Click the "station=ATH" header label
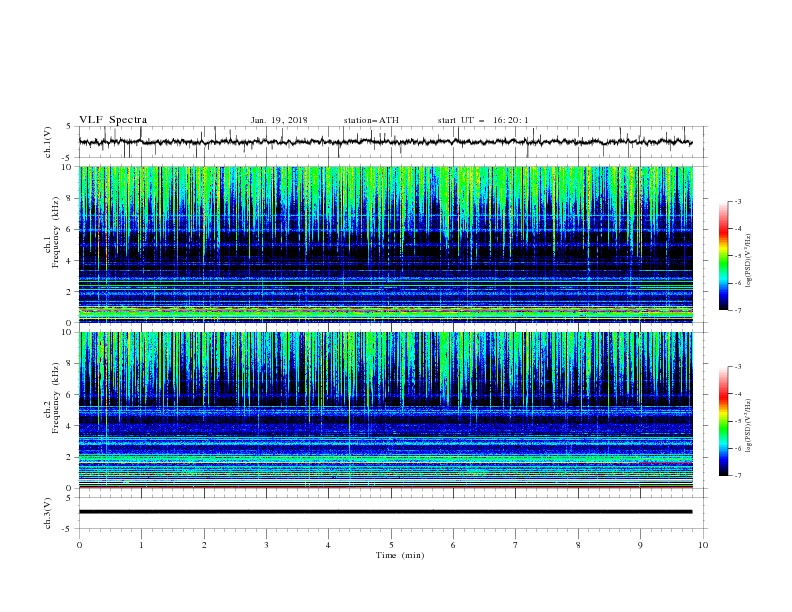This screenshot has width=792, height=612. tap(371, 120)
